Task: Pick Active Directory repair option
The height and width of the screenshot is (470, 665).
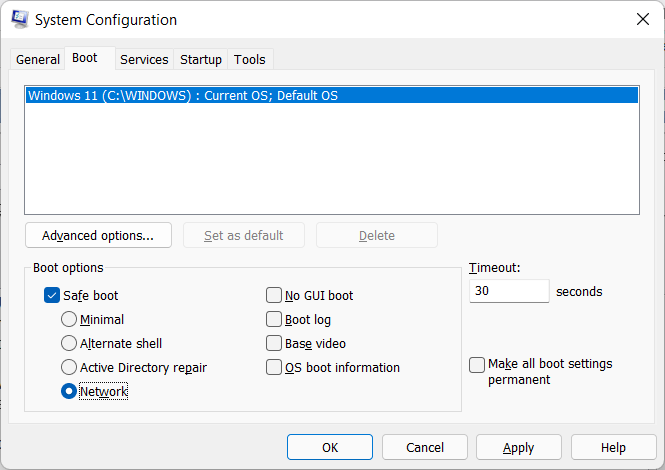Action: pyautogui.click(x=69, y=368)
